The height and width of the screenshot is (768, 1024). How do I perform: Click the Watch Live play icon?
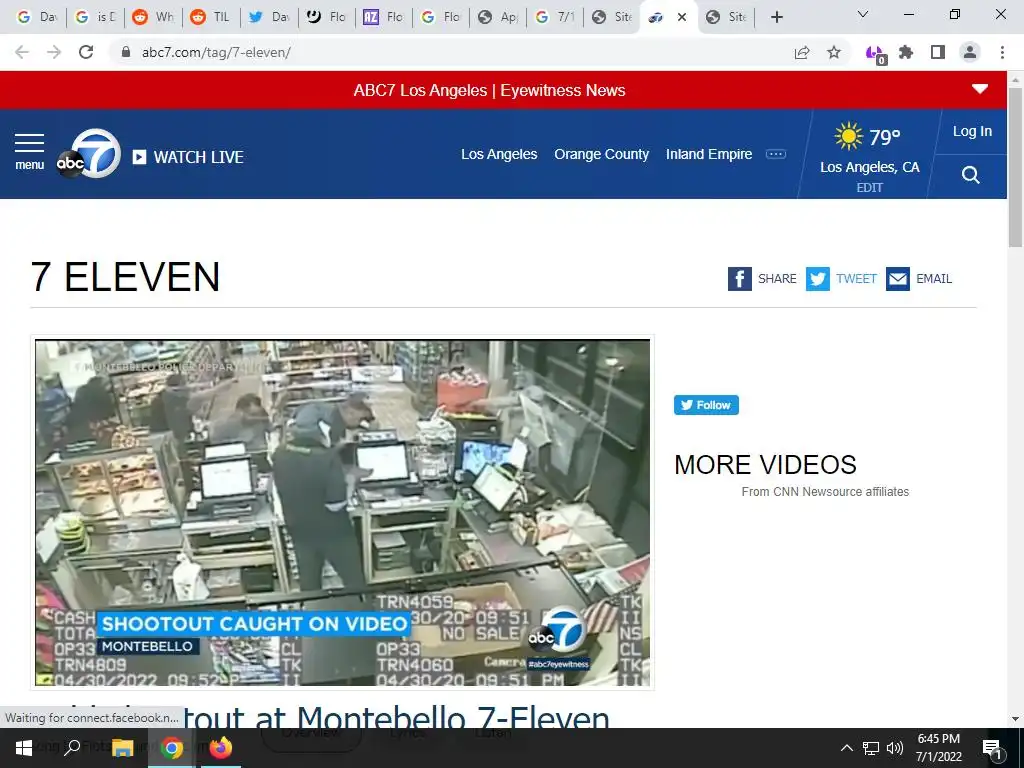point(139,157)
